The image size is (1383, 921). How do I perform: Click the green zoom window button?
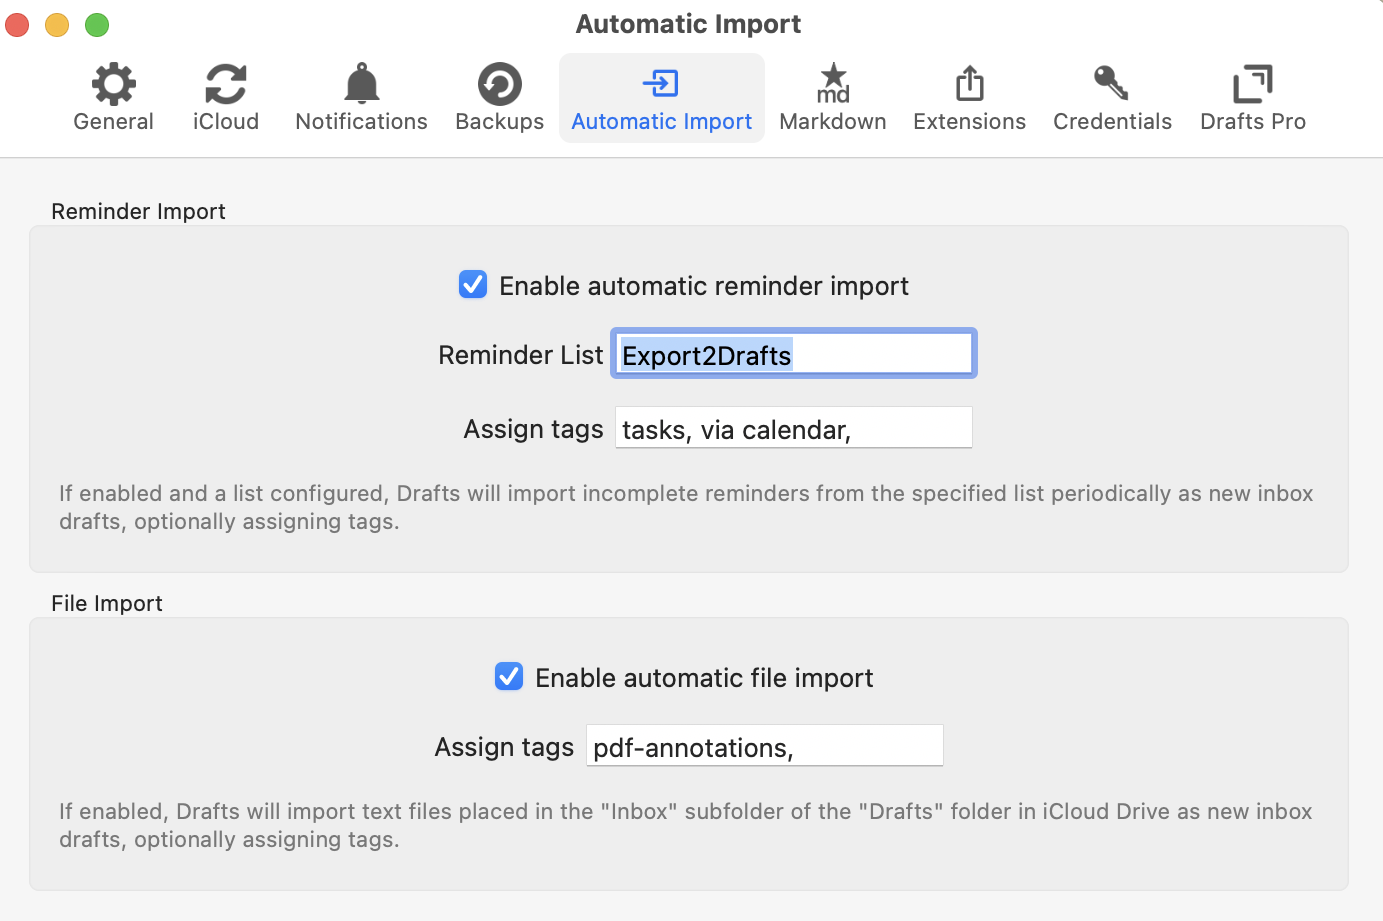point(97,25)
